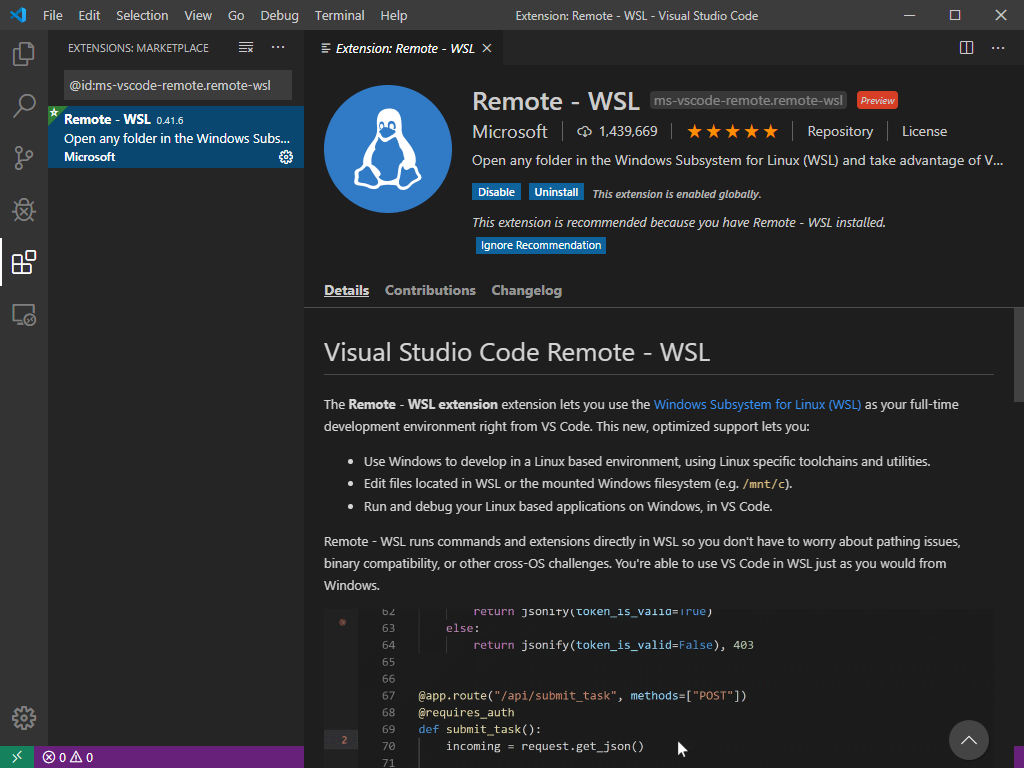Screen dimensions: 1024x768
Task: Click the five-star rating
Action: [x=732, y=131]
